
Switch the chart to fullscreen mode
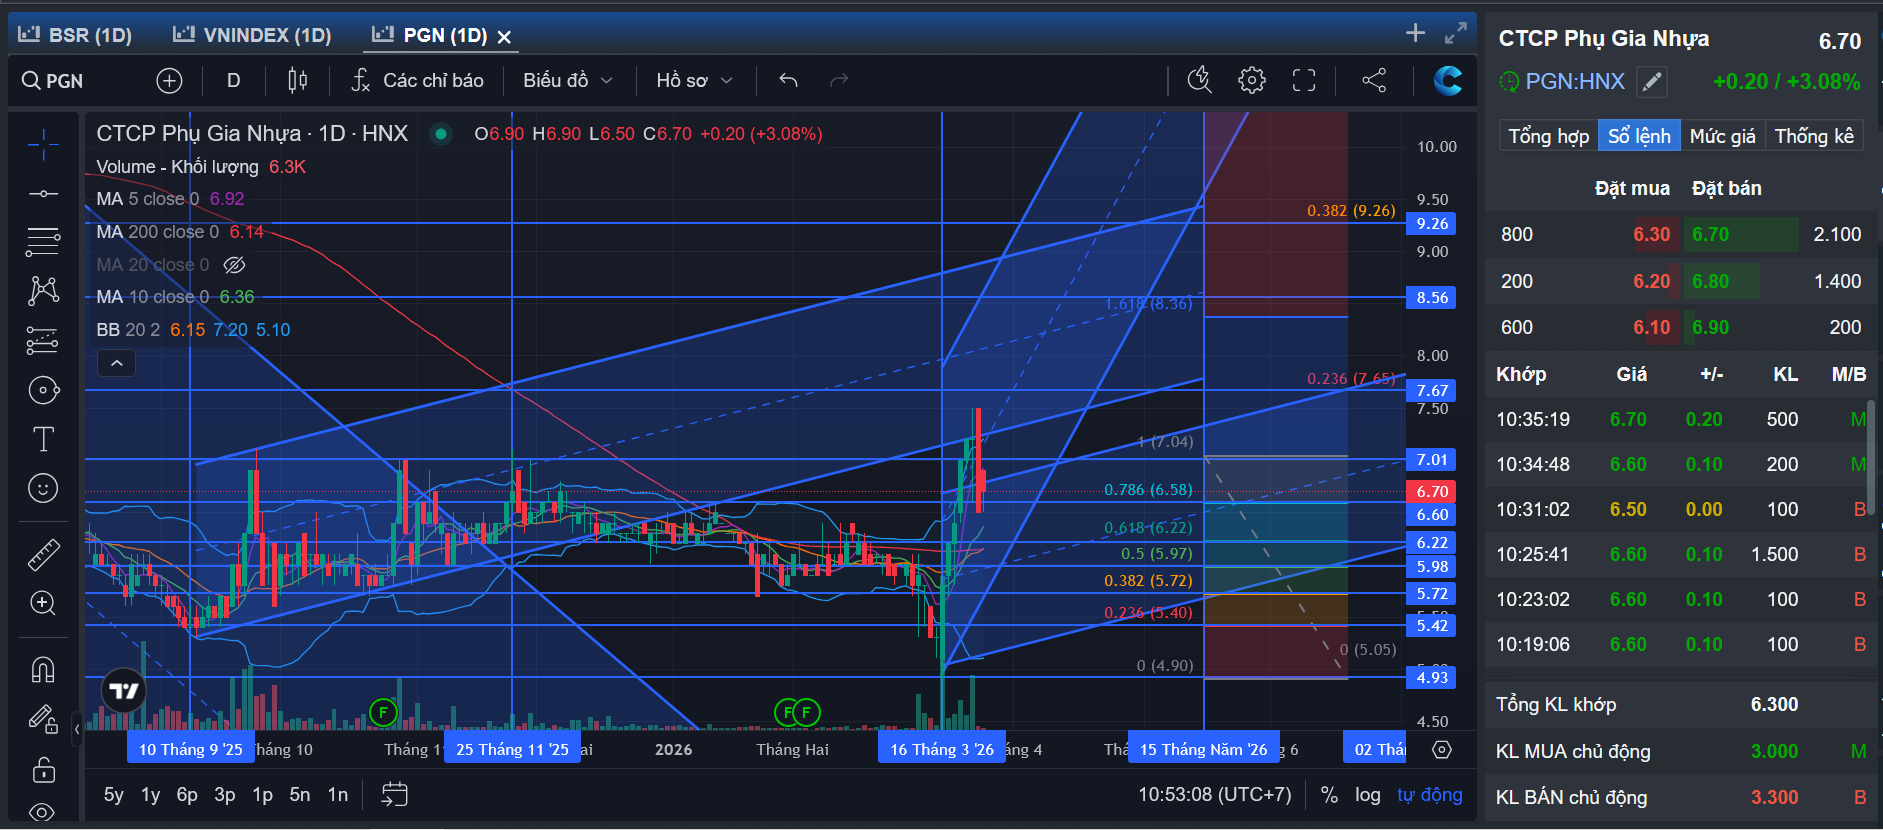pos(1304,80)
